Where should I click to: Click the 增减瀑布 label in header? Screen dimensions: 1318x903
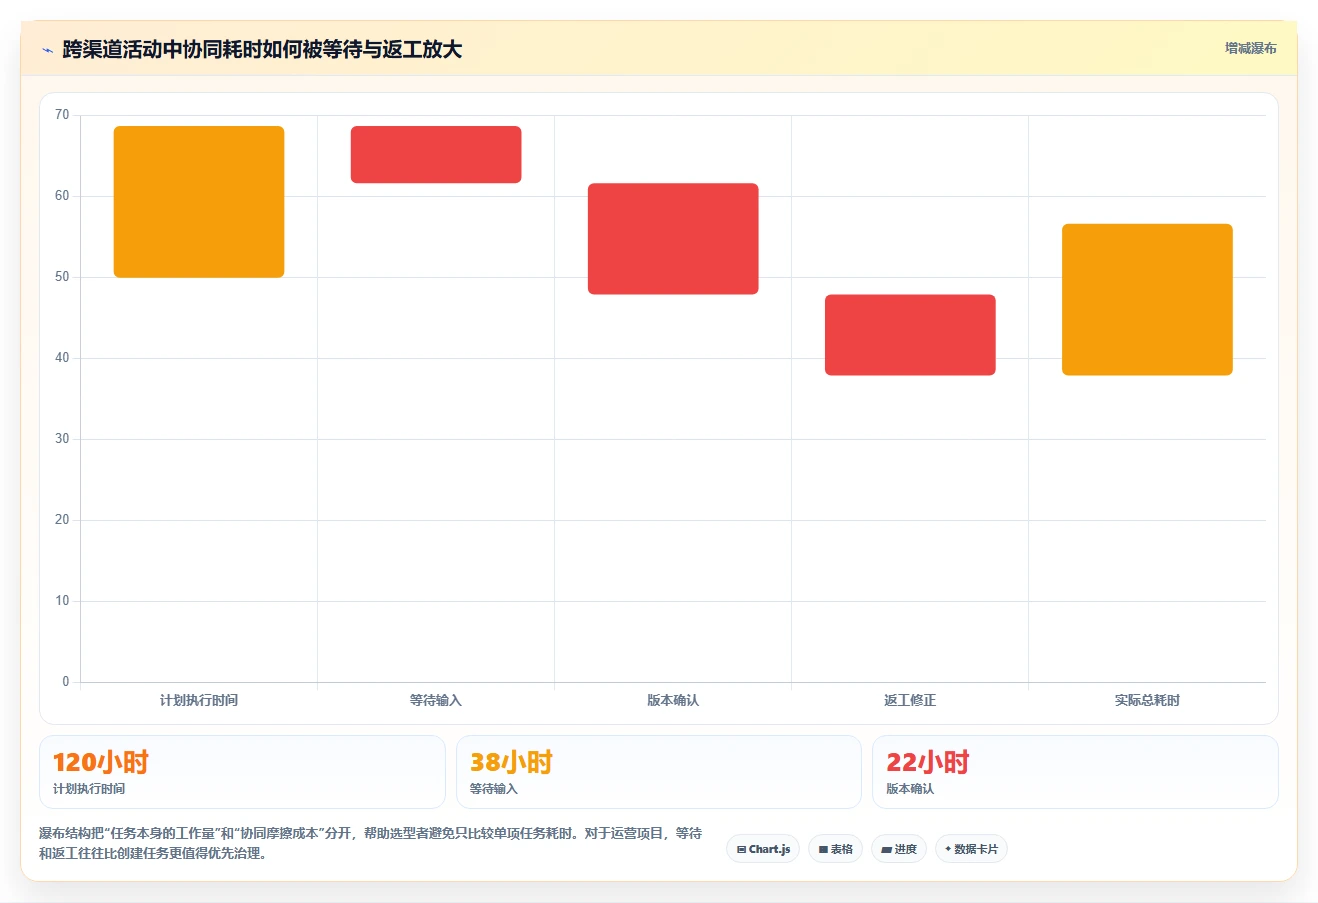pyautogui.click(x=1250, y=48)
